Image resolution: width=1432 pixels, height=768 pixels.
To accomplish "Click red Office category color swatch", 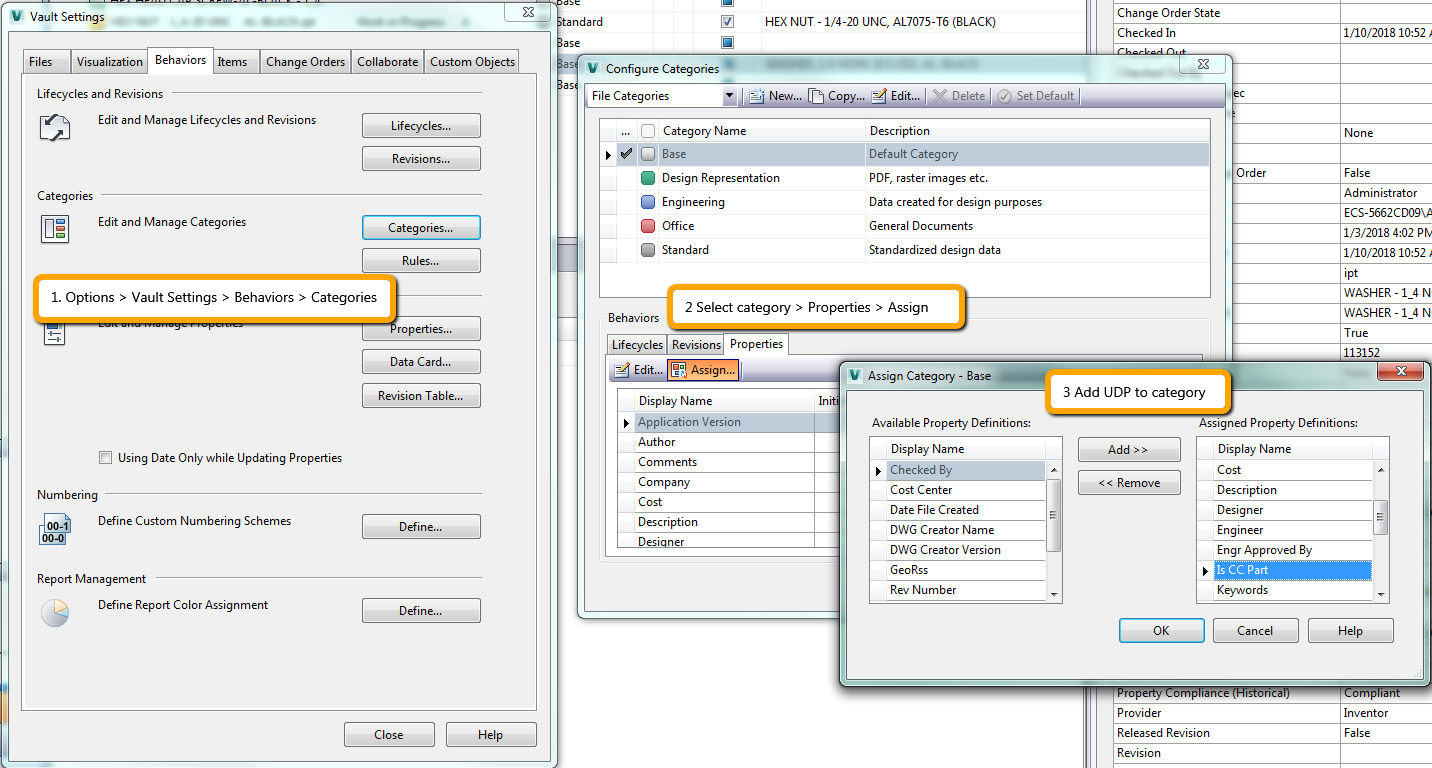I will point(648,226).
